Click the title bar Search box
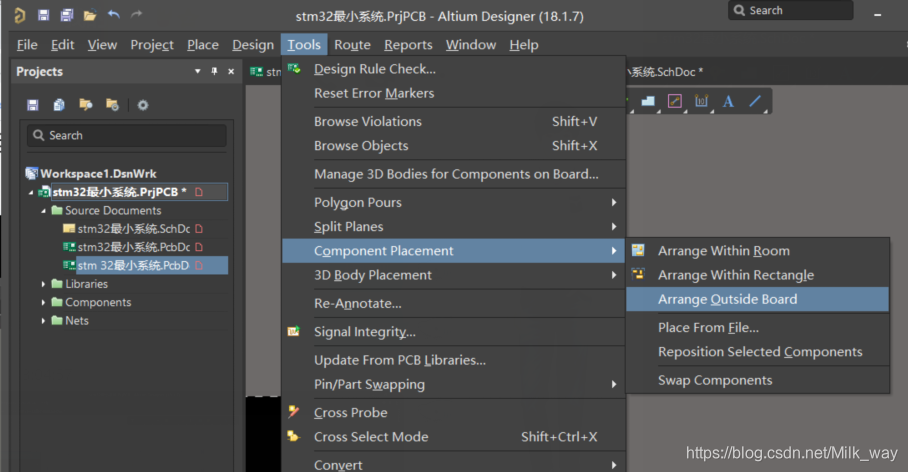 click(x=790, y=10)
